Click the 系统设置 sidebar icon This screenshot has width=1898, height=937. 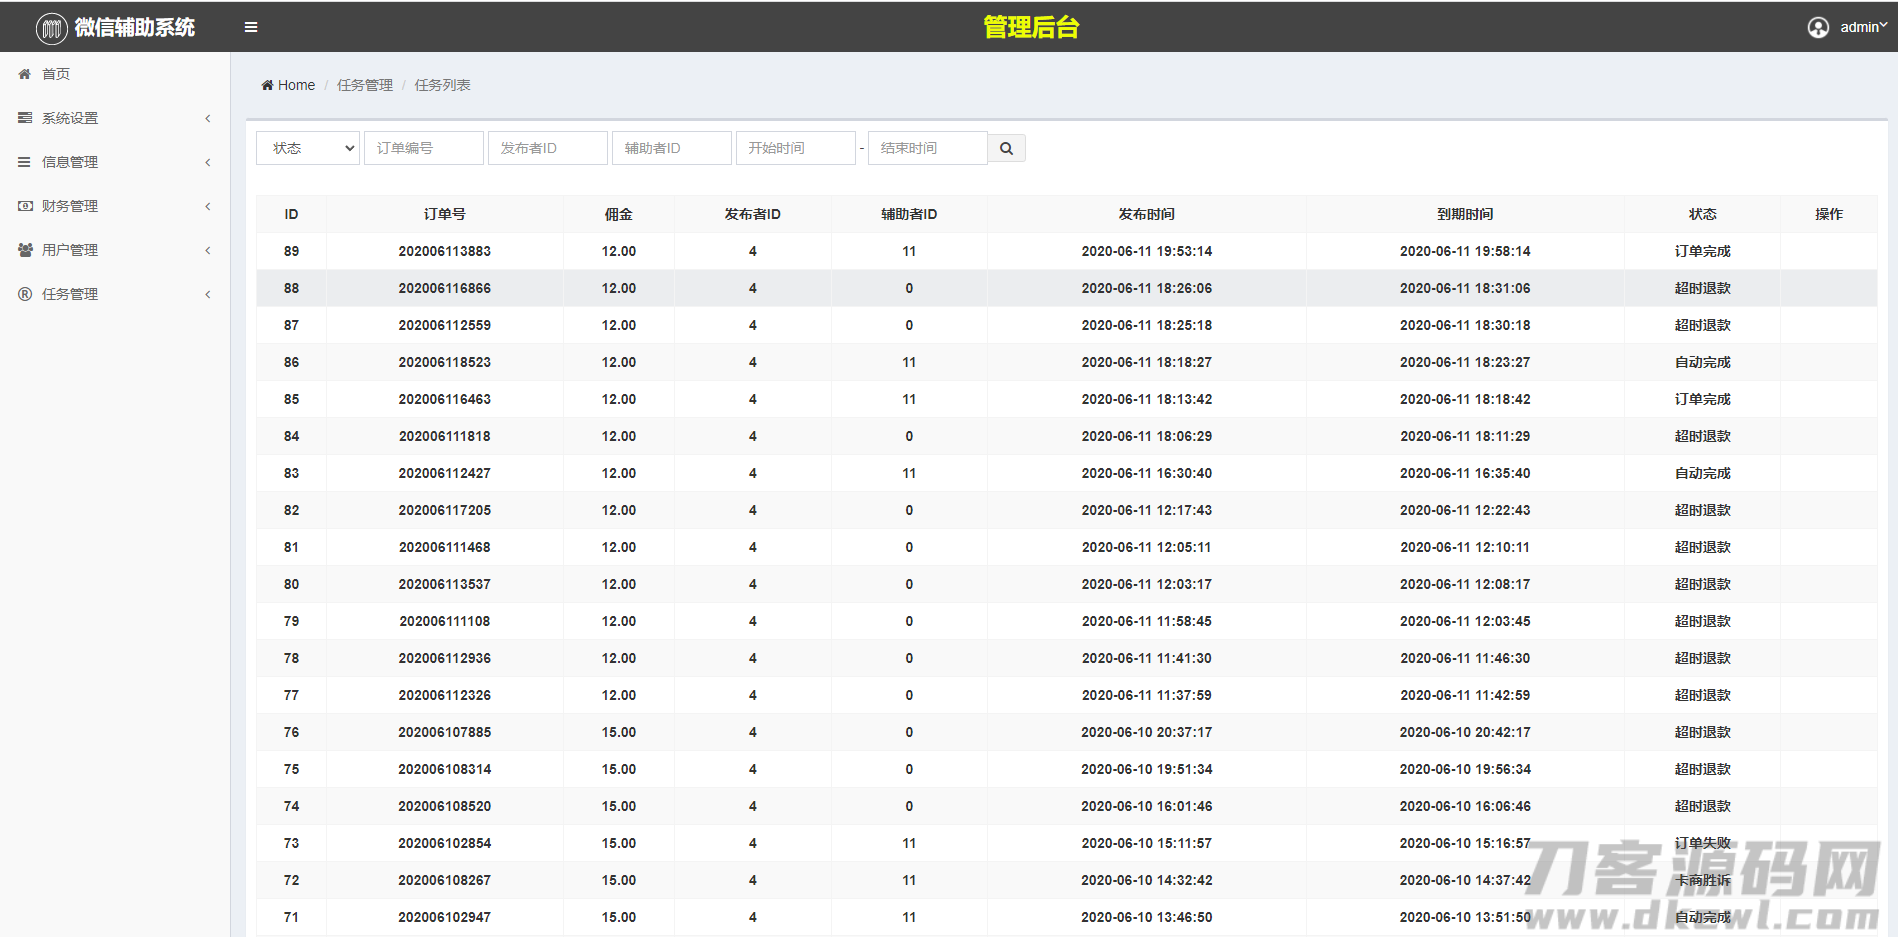coord(25,118)
